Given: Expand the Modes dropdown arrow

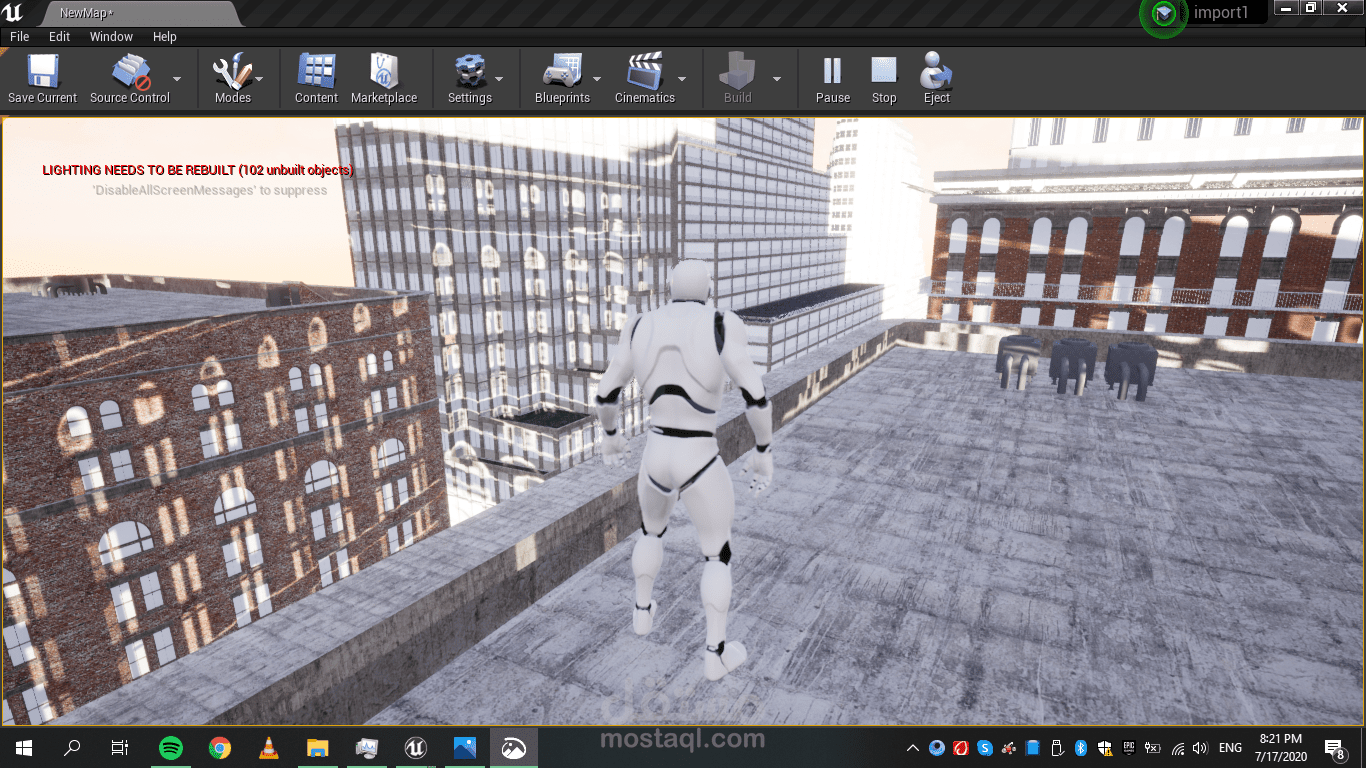Looking at the screenshot, I should pyautogui.click(x=259, y=78).
